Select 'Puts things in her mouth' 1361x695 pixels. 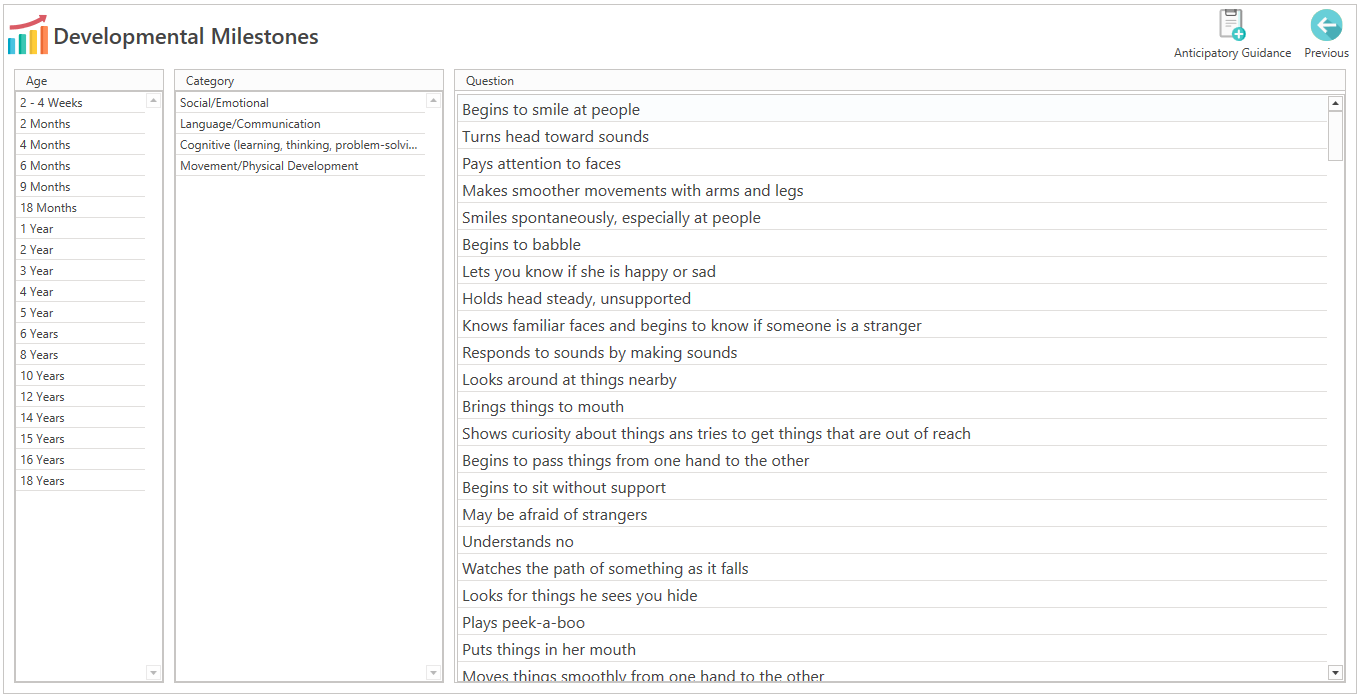point(893,649)
